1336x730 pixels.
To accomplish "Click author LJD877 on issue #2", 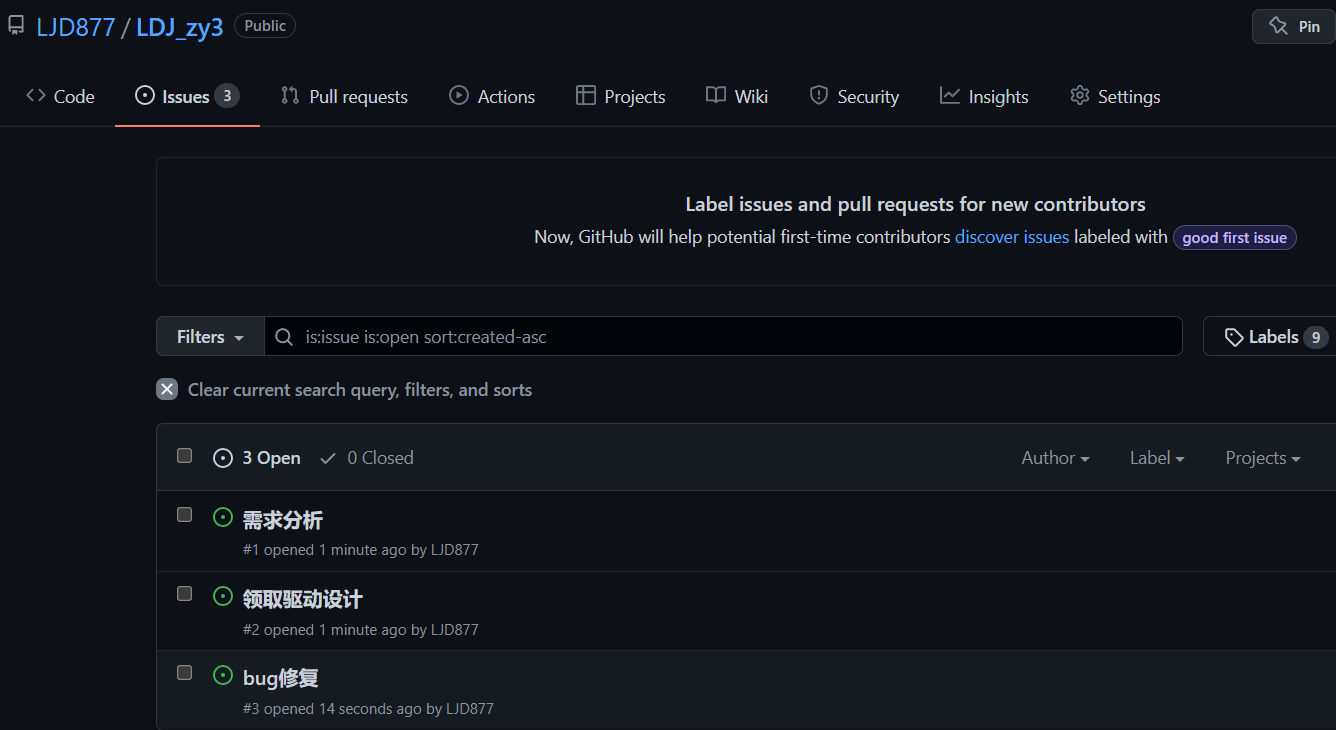I will click(x=455, y=630).
